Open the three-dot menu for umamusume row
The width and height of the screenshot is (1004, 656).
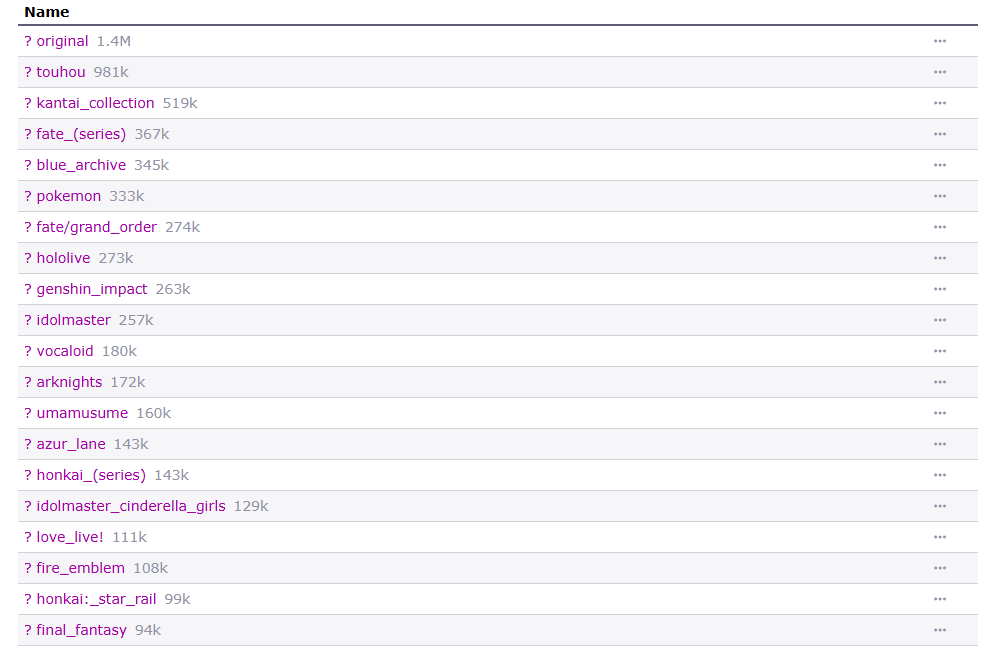939,413
